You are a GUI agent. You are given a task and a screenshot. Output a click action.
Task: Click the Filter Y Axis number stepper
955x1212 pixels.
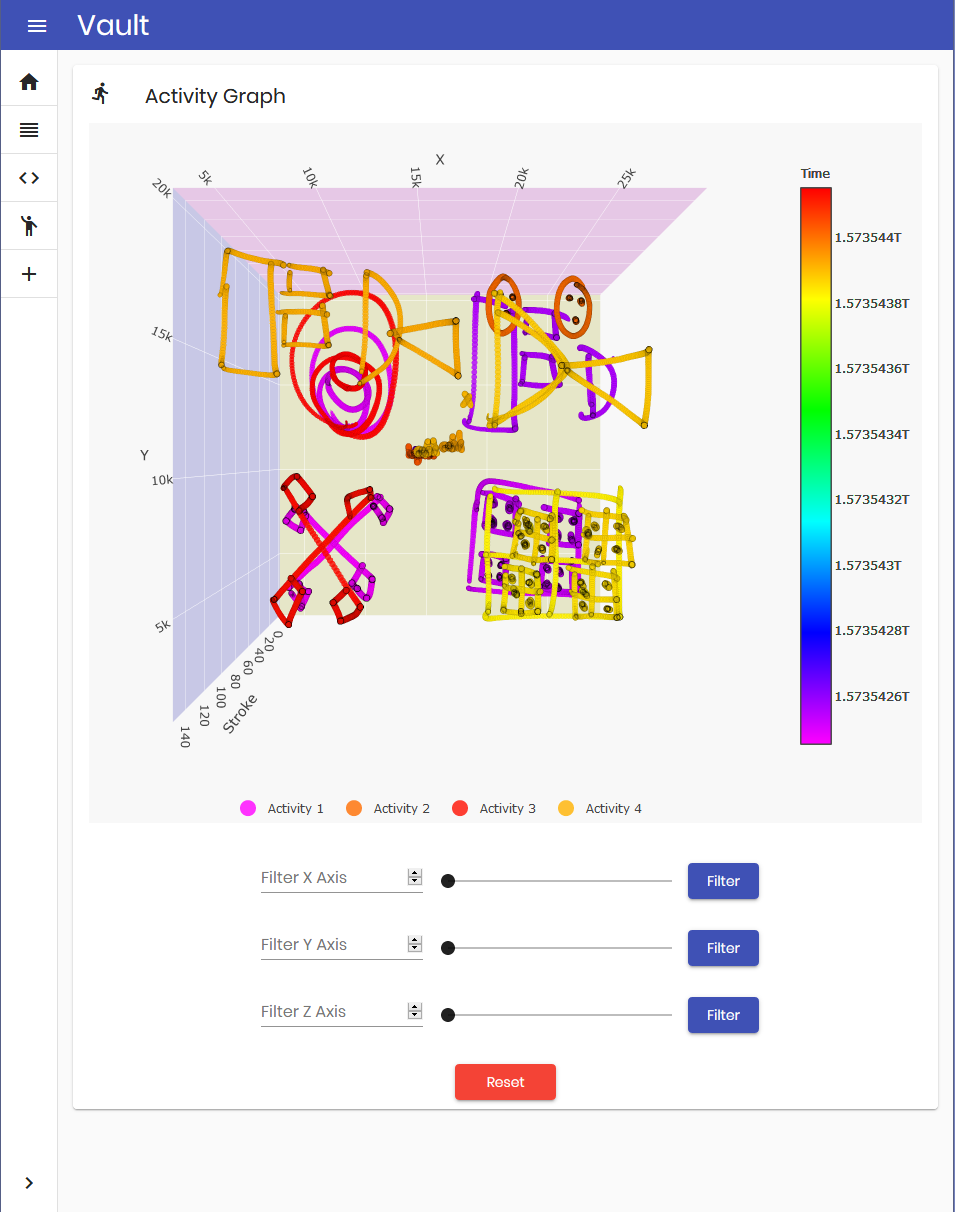415,945
